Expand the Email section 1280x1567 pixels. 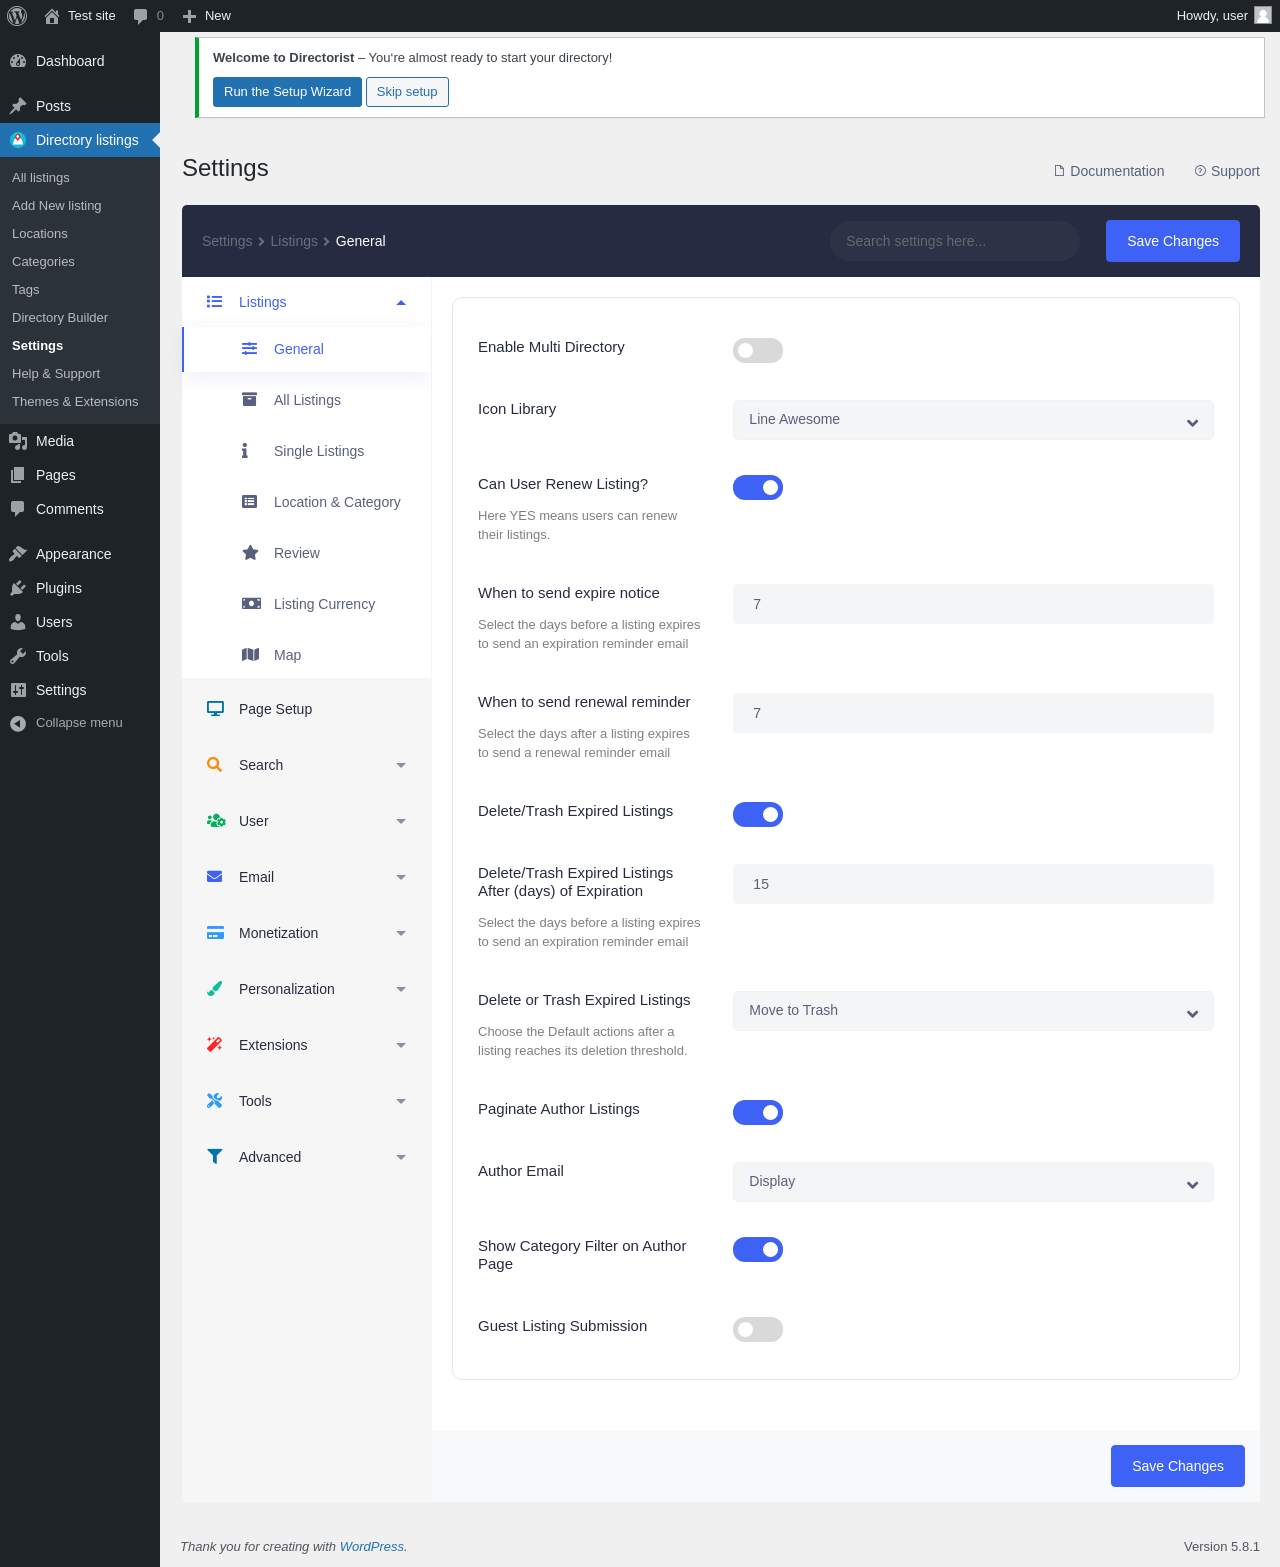pos(401,877)
